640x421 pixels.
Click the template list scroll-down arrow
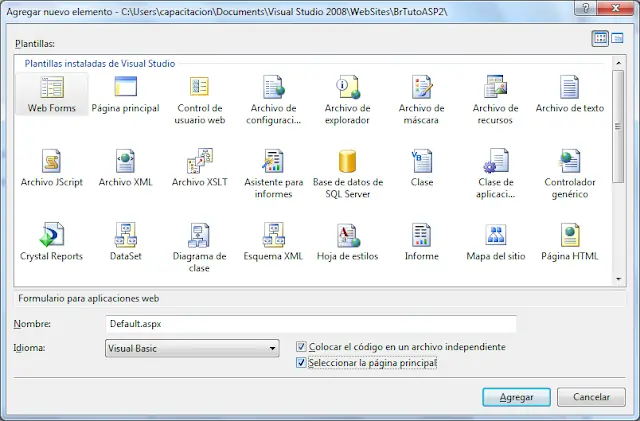(618, 279)
